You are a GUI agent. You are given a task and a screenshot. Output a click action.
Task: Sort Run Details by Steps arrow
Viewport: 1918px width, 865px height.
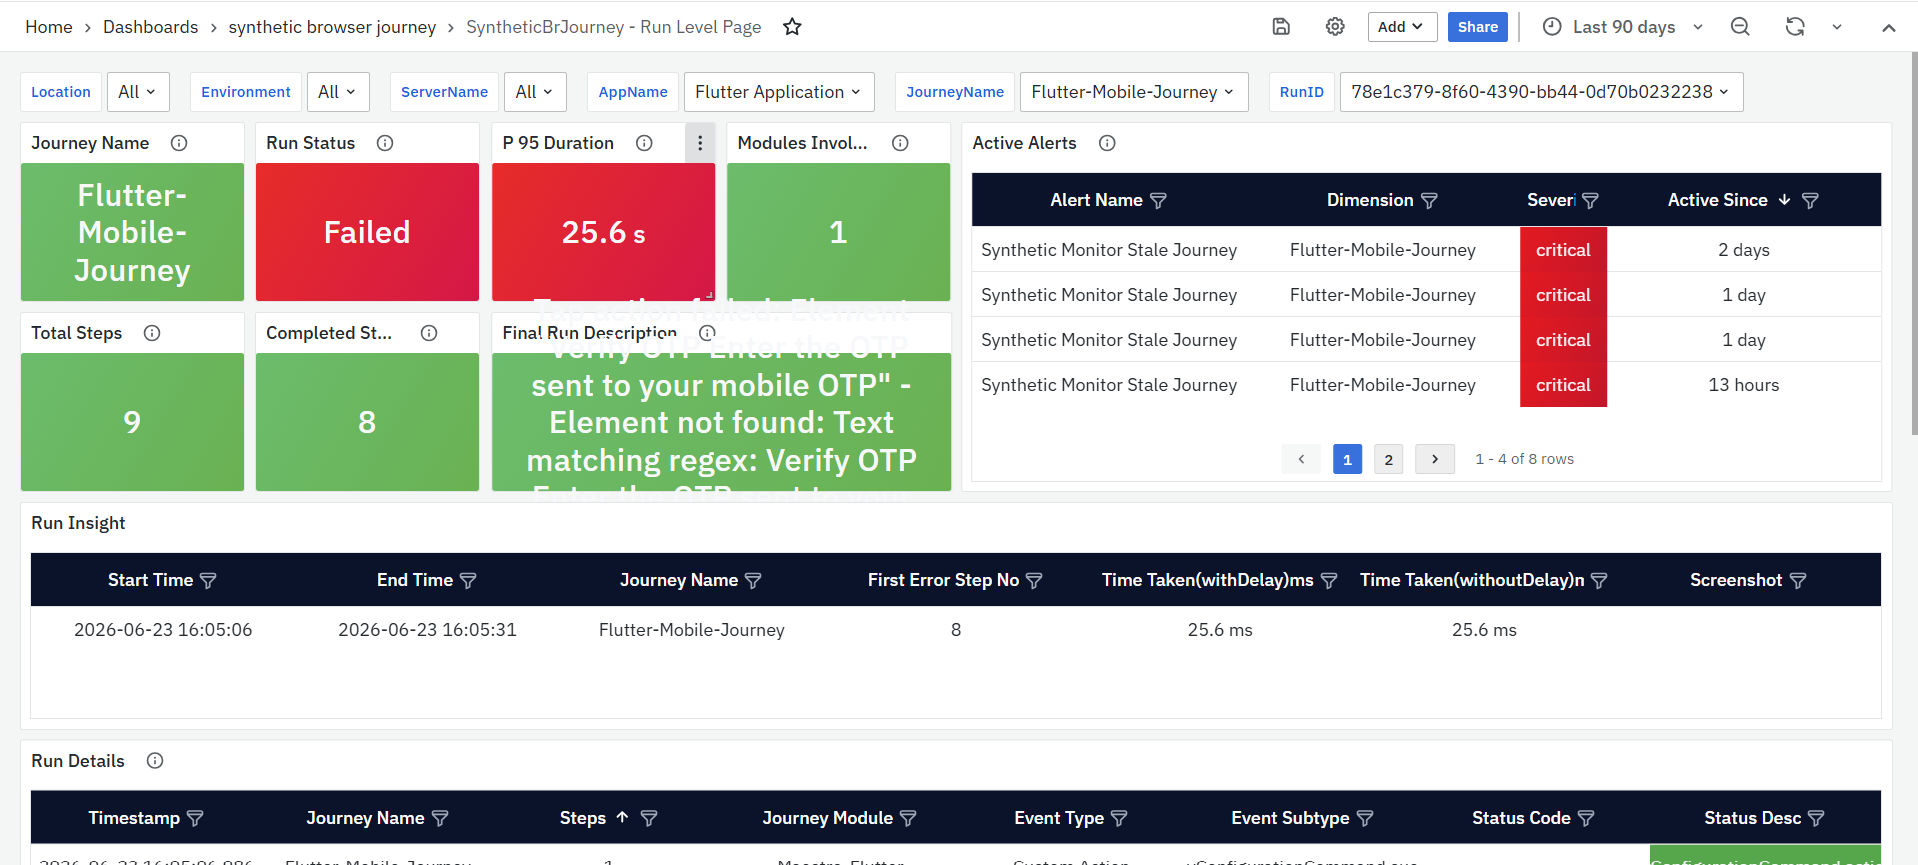click(622, 818)
